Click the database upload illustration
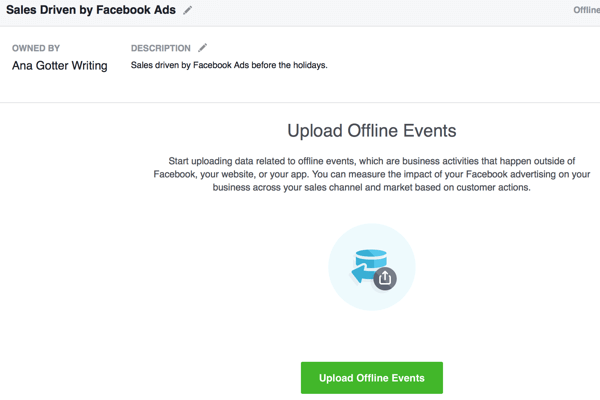 click(x=372, y=267)
